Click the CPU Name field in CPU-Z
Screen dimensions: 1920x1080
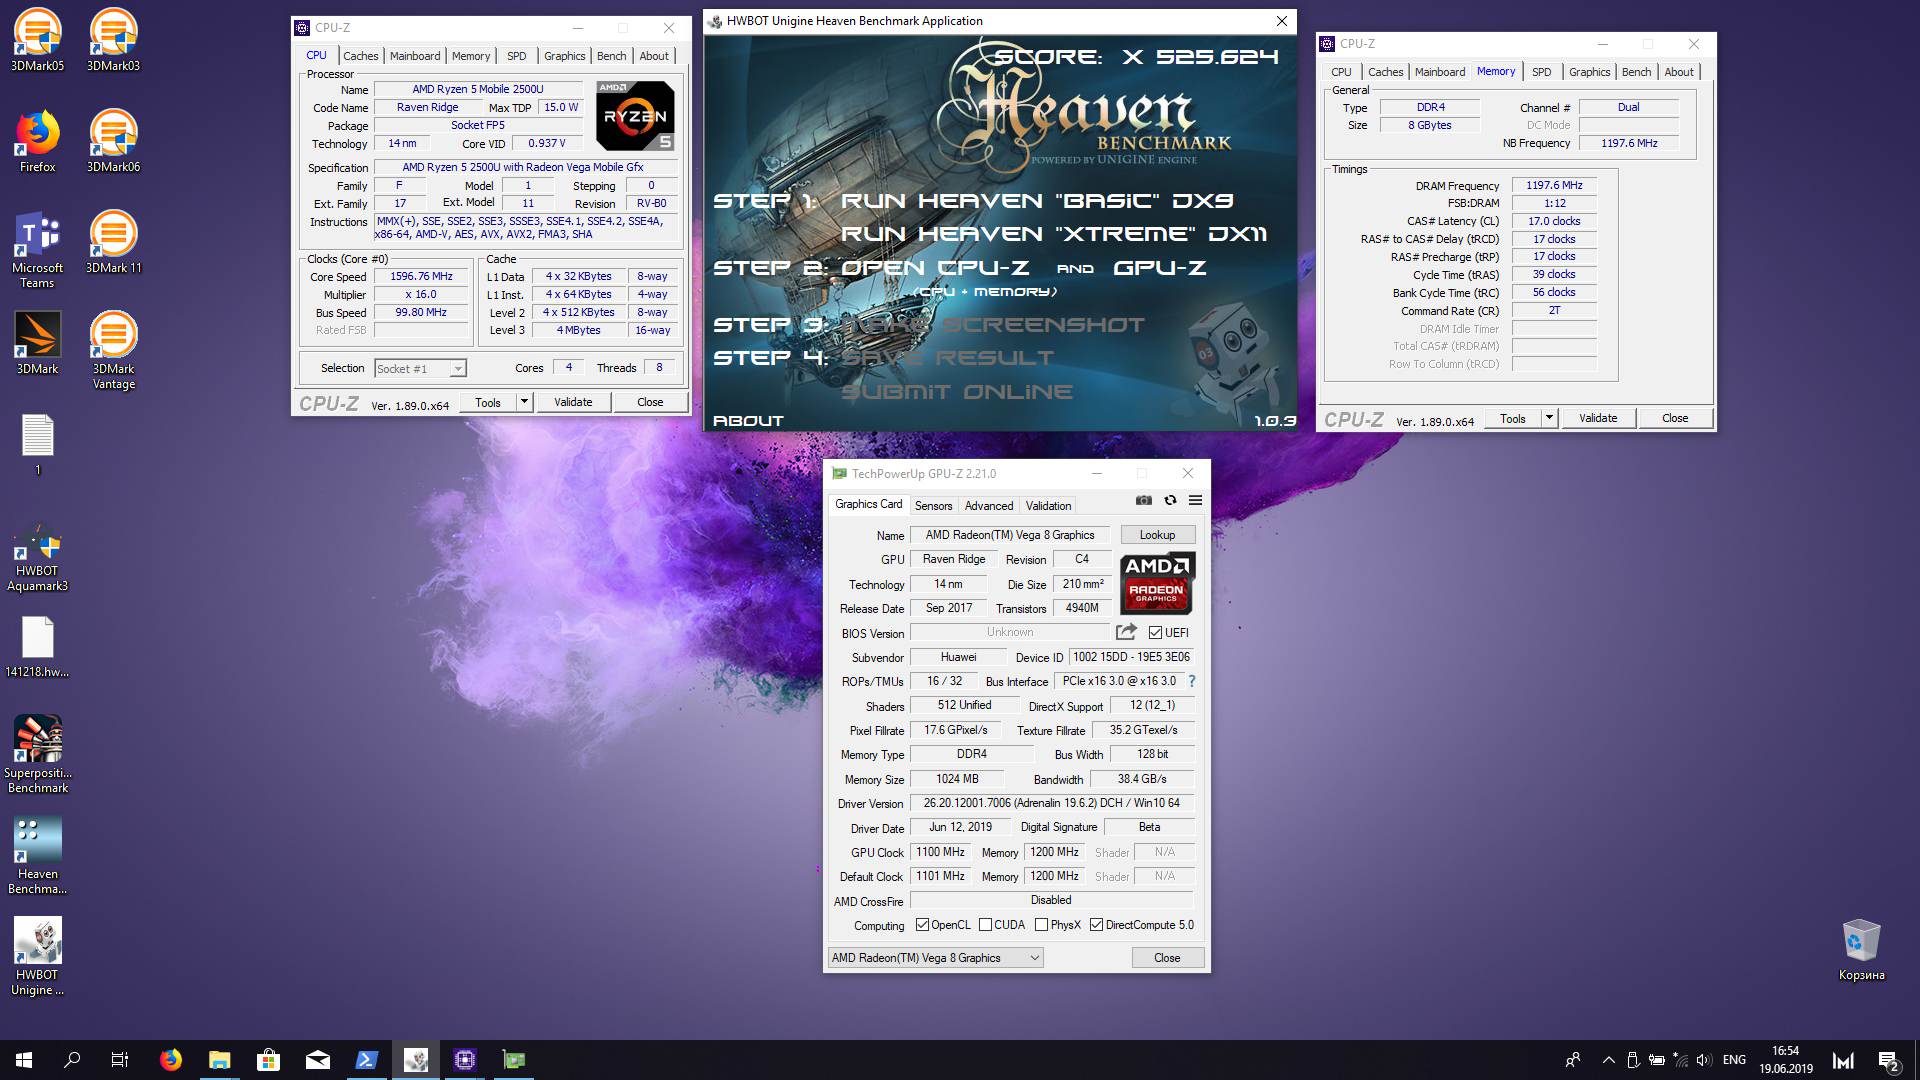click(478, 89)
